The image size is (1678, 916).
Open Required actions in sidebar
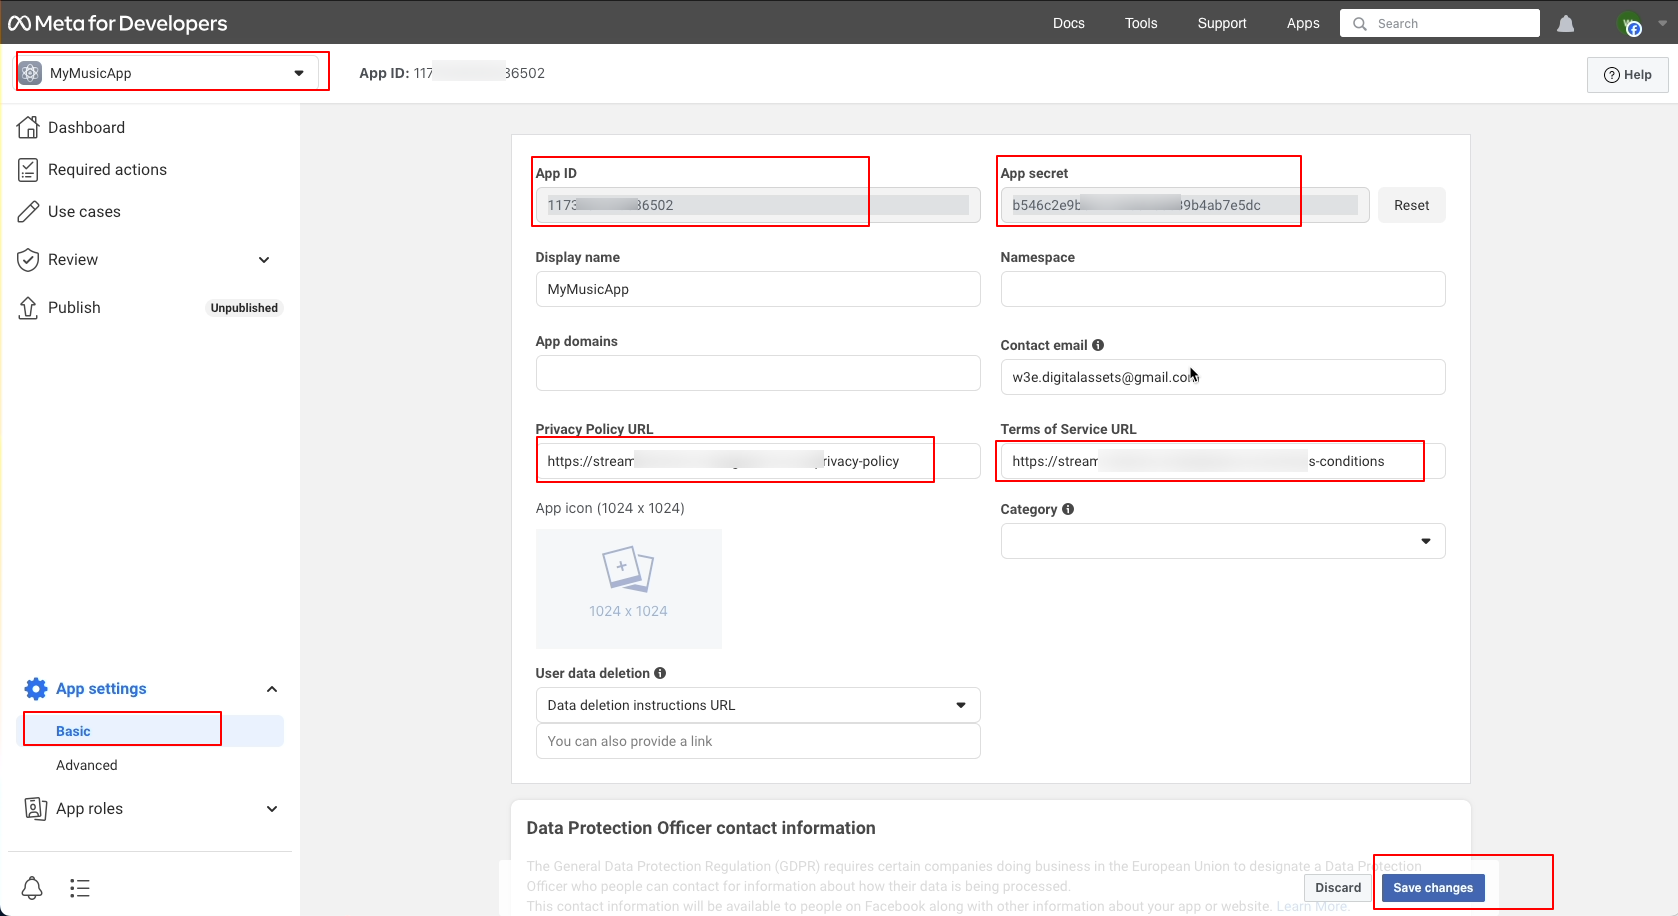coord(107,169)
